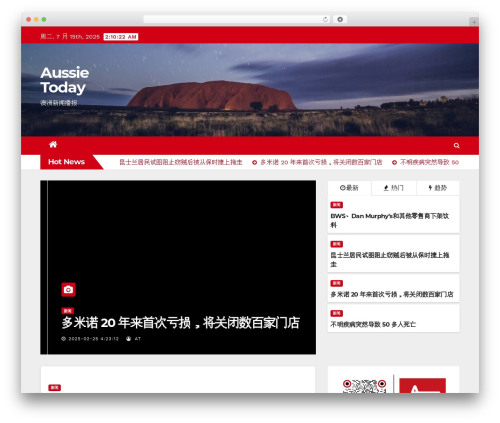Image resolution: width=500 pixels, height=423 pixels.
Task: Click ticker item 多米诺 20 年来首次亏损
Action: click(x=321, y=162)
